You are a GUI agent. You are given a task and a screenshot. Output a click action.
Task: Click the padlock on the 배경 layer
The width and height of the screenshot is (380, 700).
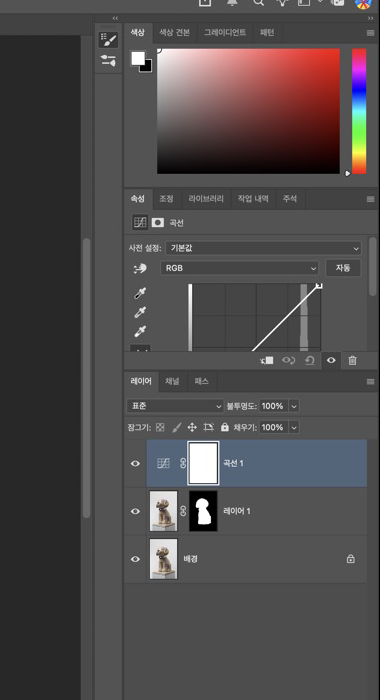(351, 558)
